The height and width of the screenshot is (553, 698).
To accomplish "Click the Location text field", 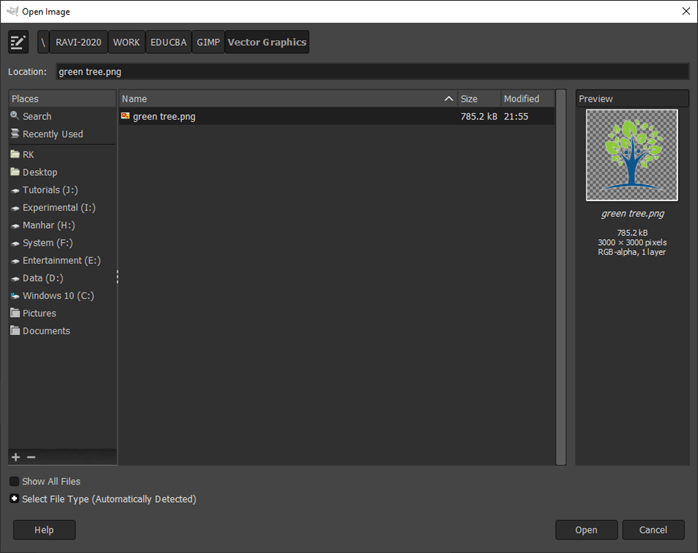I will point(373,72).
